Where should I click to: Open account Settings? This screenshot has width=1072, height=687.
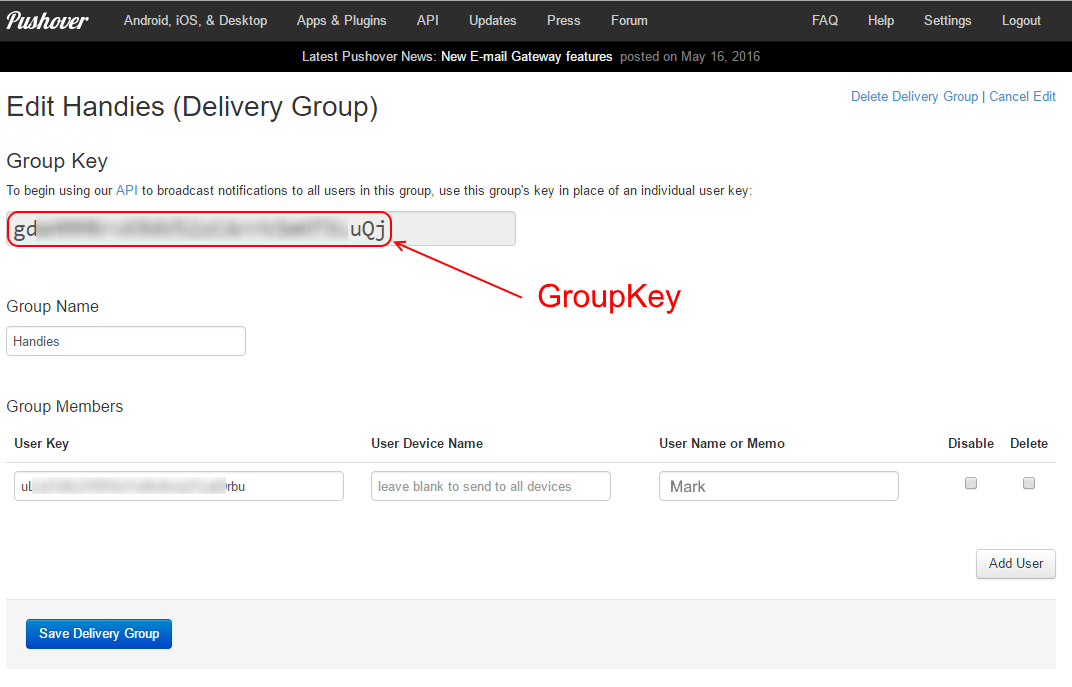948,21
